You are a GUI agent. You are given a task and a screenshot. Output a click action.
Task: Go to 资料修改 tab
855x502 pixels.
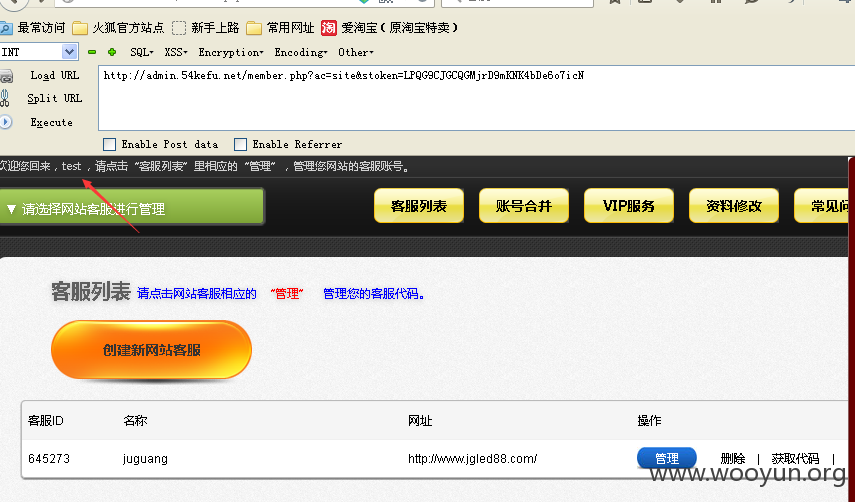pyautogui.click(x=734, y=205)
